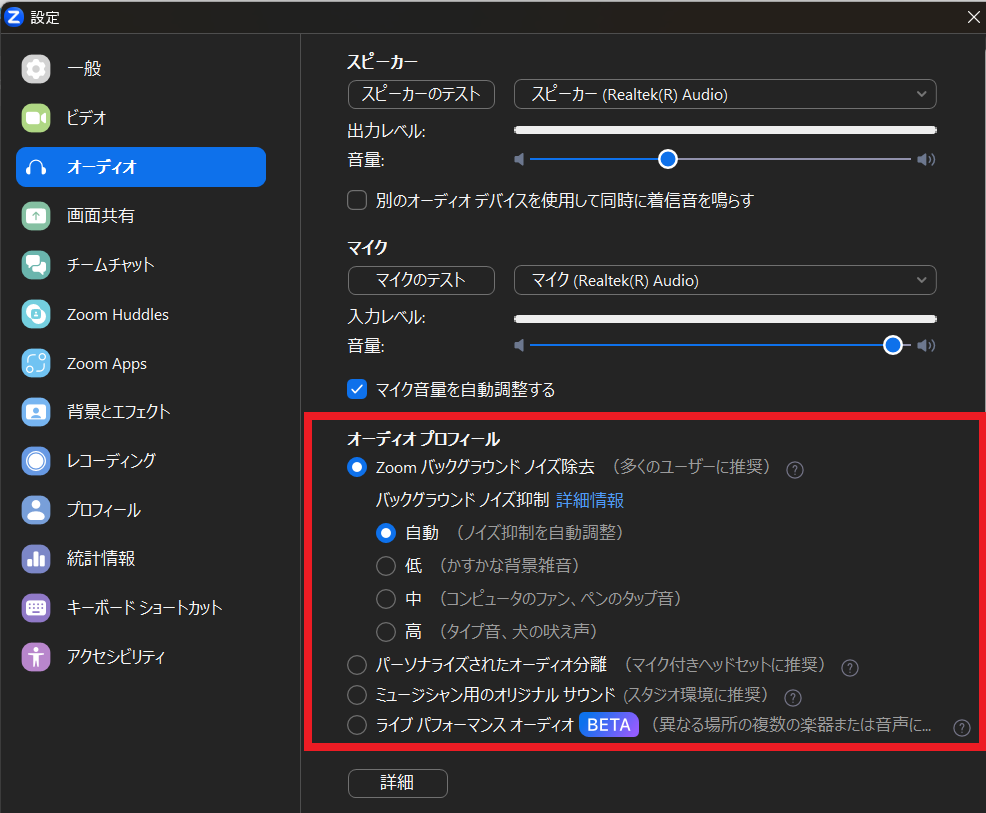The height and width of the screenshot is (813, 986).
Task: Click スピーカーのテスト button
Action: 421,94
